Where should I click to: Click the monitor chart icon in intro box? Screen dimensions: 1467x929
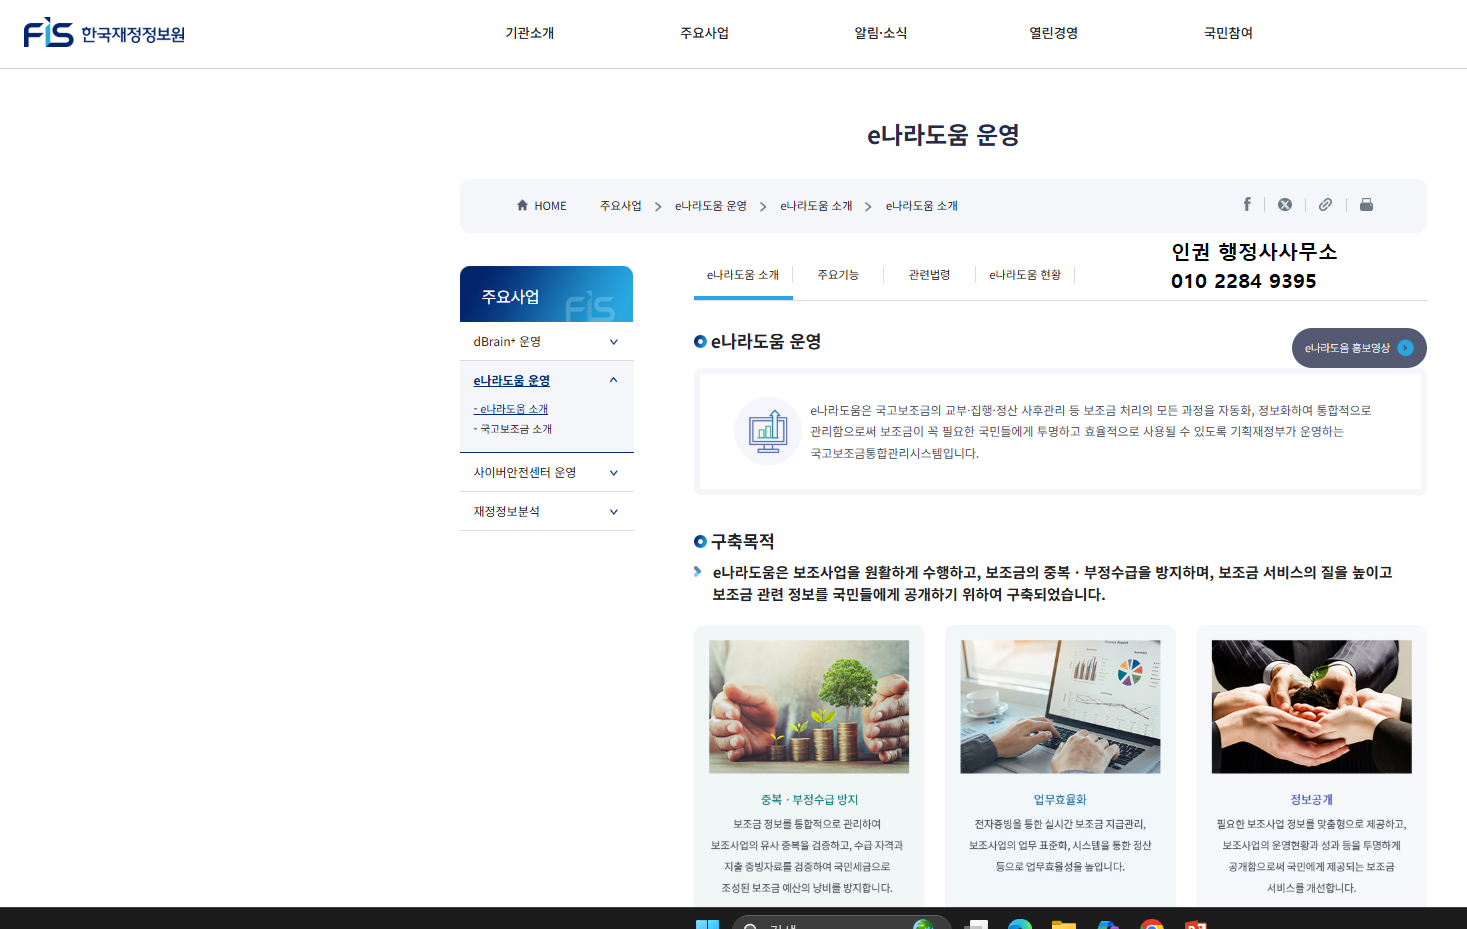pos(768,431)
